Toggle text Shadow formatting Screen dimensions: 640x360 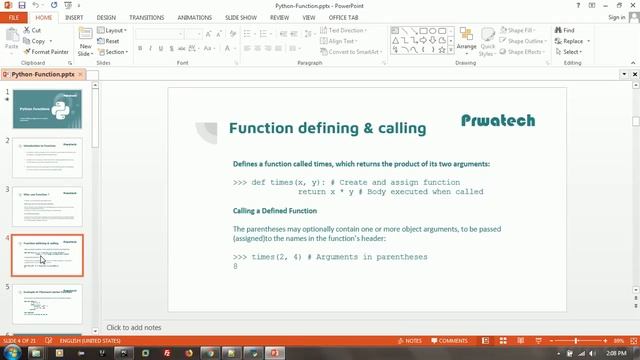171,49
